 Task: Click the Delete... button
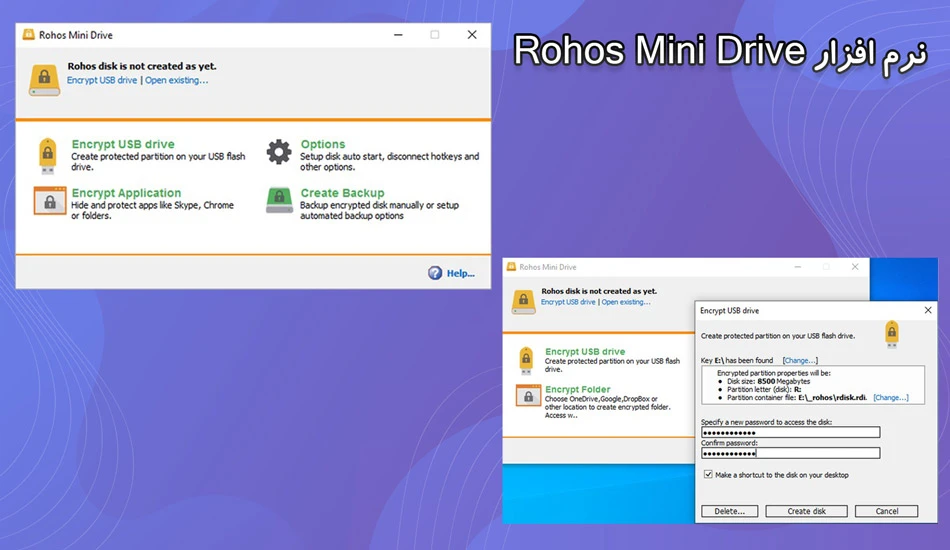point(729,511)
